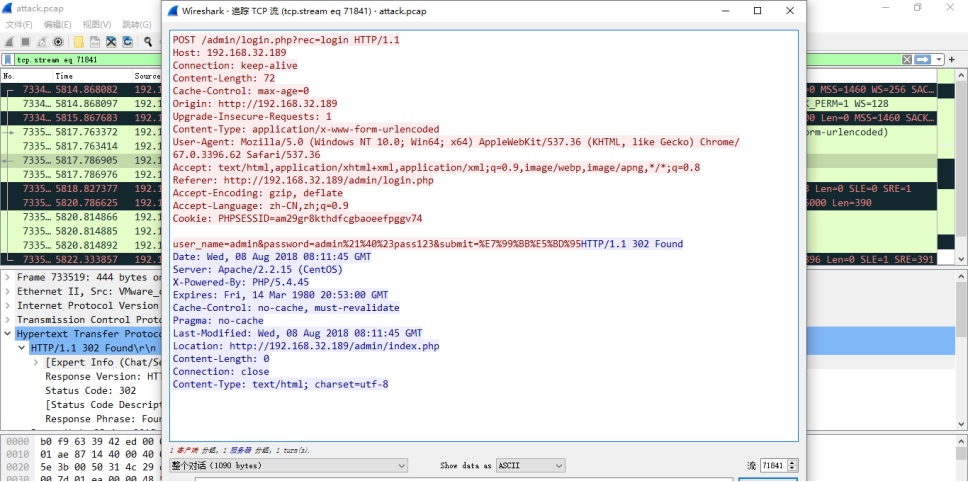Screen dimensions: 969x482
Task: Select packet row at time 5817.763414
Action: [81, 146]
